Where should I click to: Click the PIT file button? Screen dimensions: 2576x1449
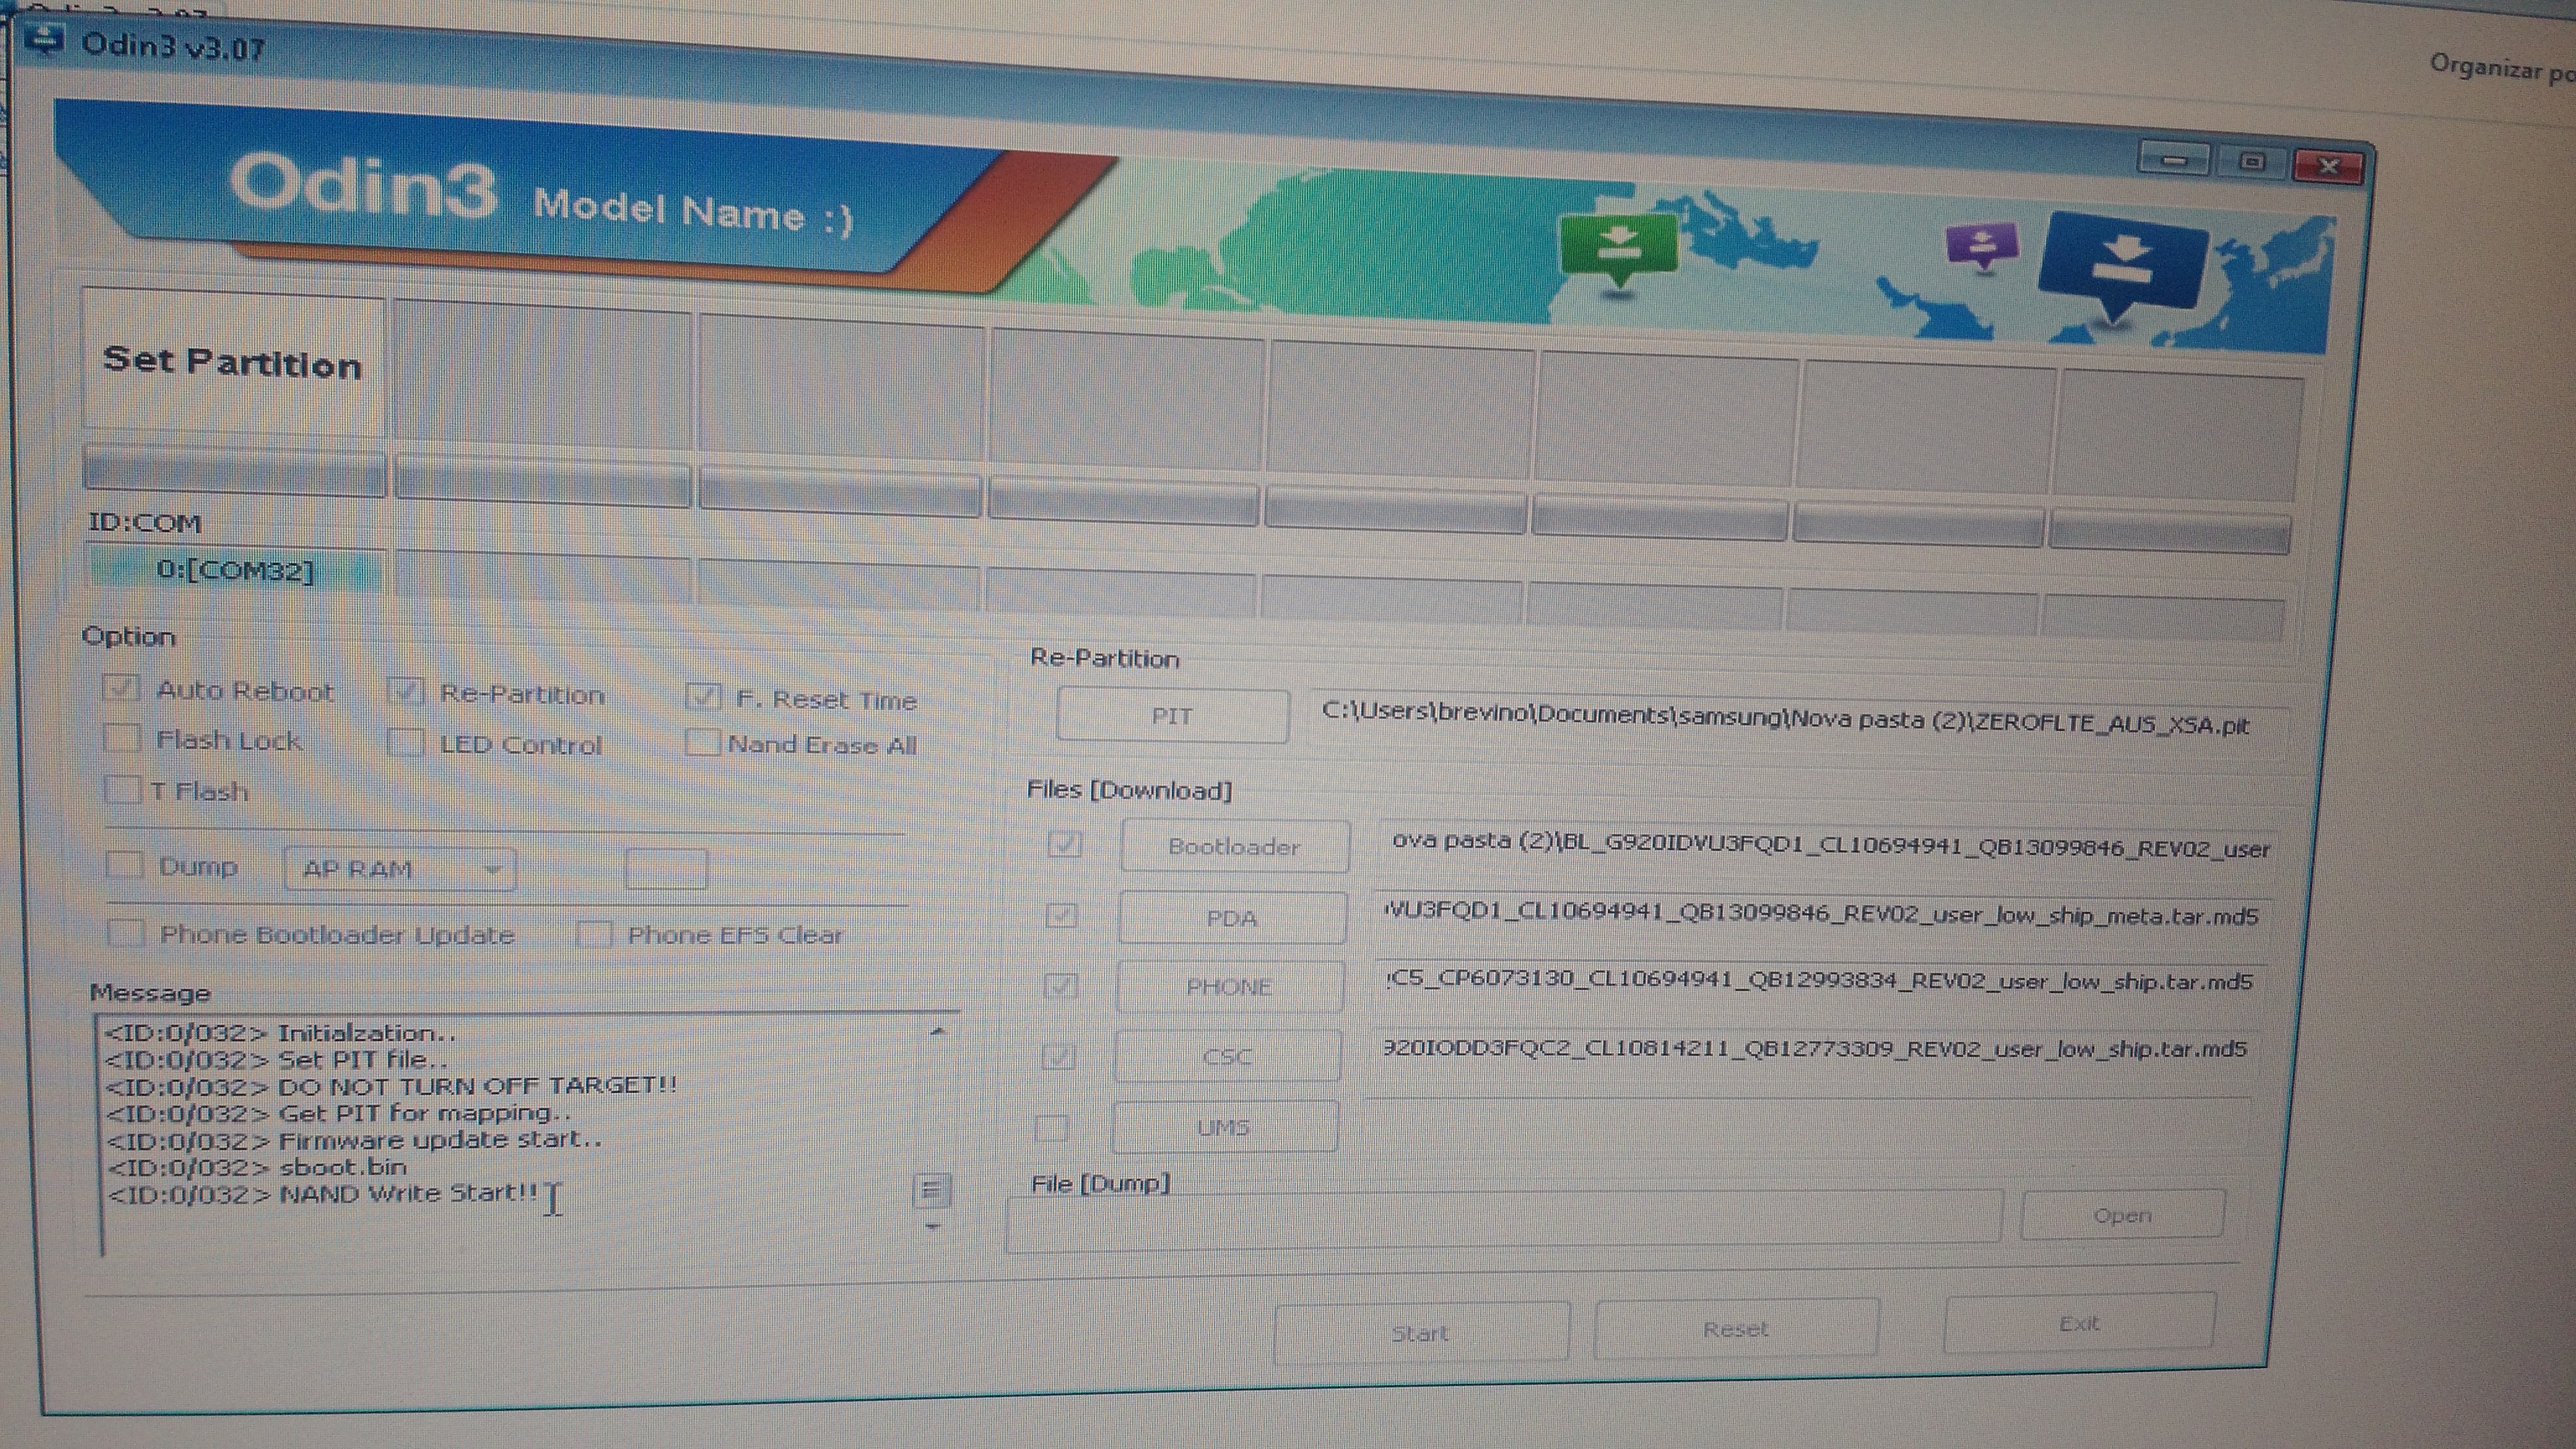tap(1172, 716)
